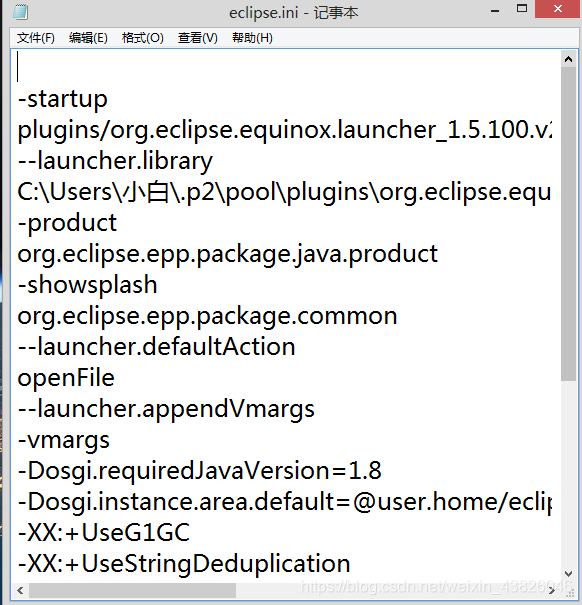The image size is (582, 605).
Task: Open the 帮助(H) menu
Action: click(x=252, y=38)
